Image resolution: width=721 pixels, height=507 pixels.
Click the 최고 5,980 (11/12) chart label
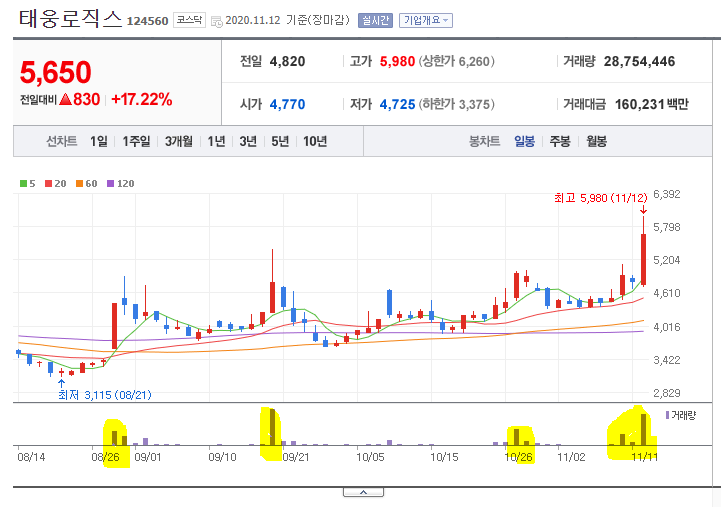click(601, 198)
